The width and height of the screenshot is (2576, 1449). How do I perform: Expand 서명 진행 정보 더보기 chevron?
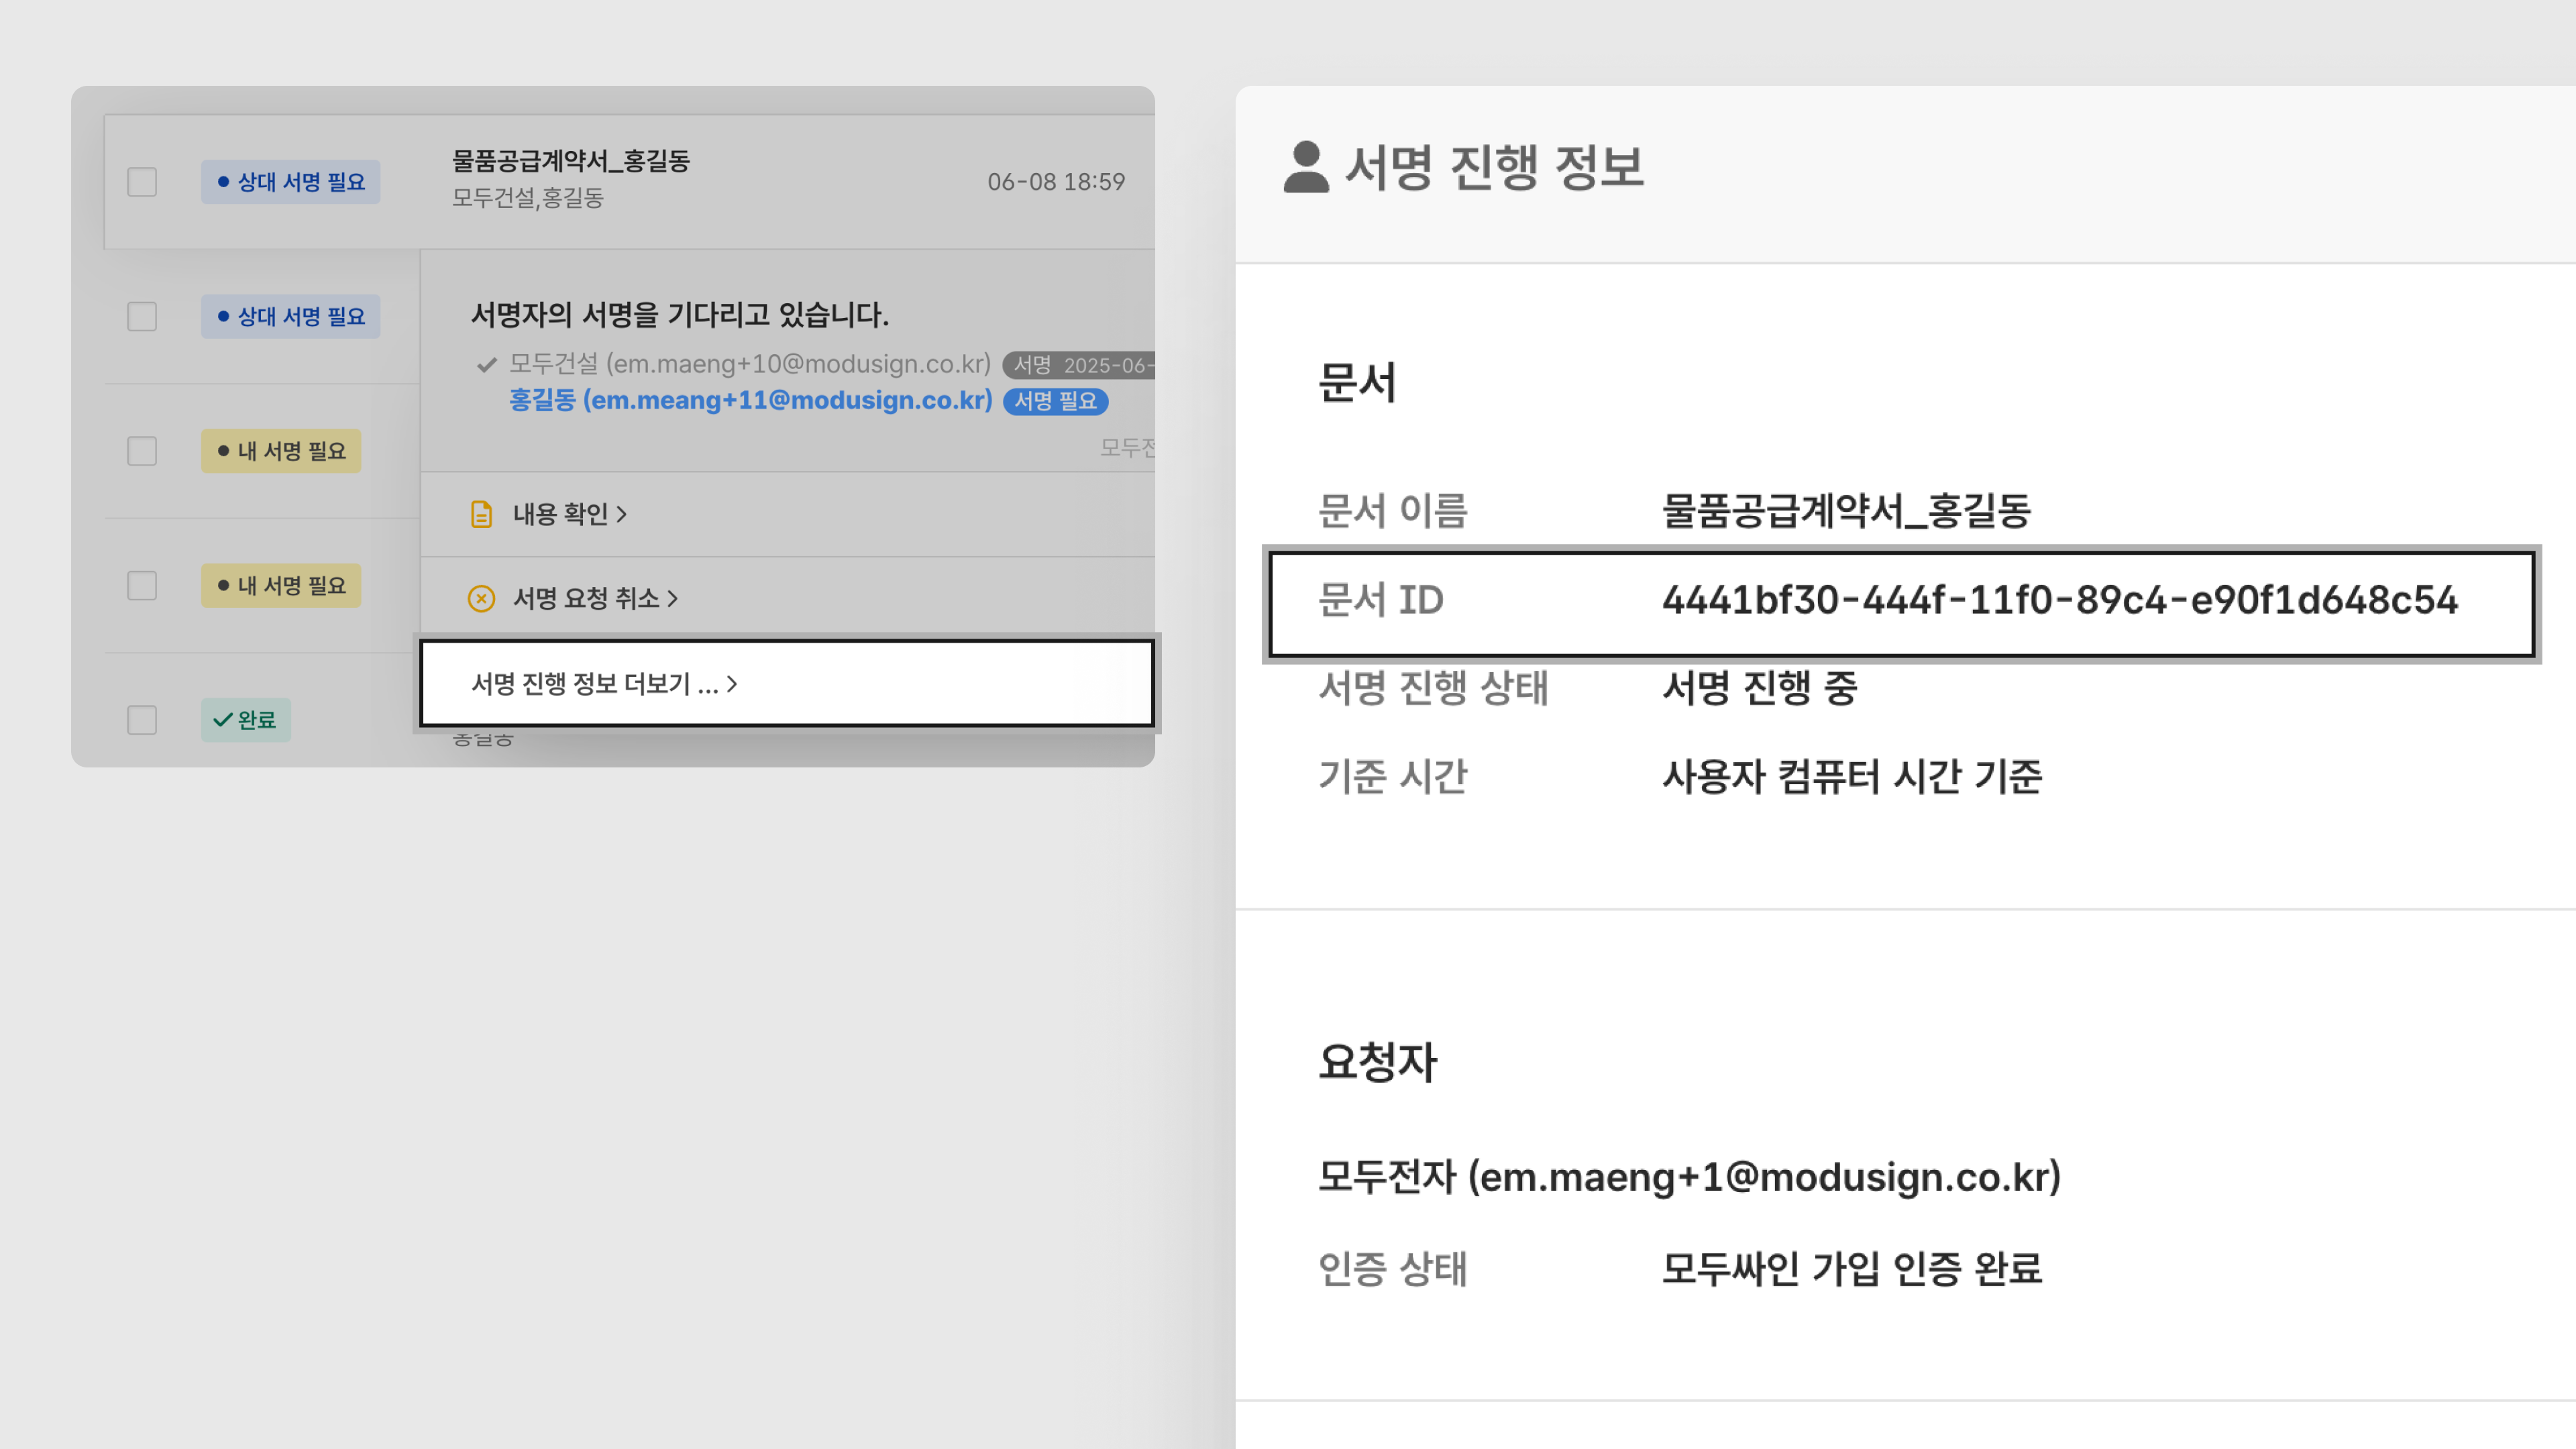(732, 684)
